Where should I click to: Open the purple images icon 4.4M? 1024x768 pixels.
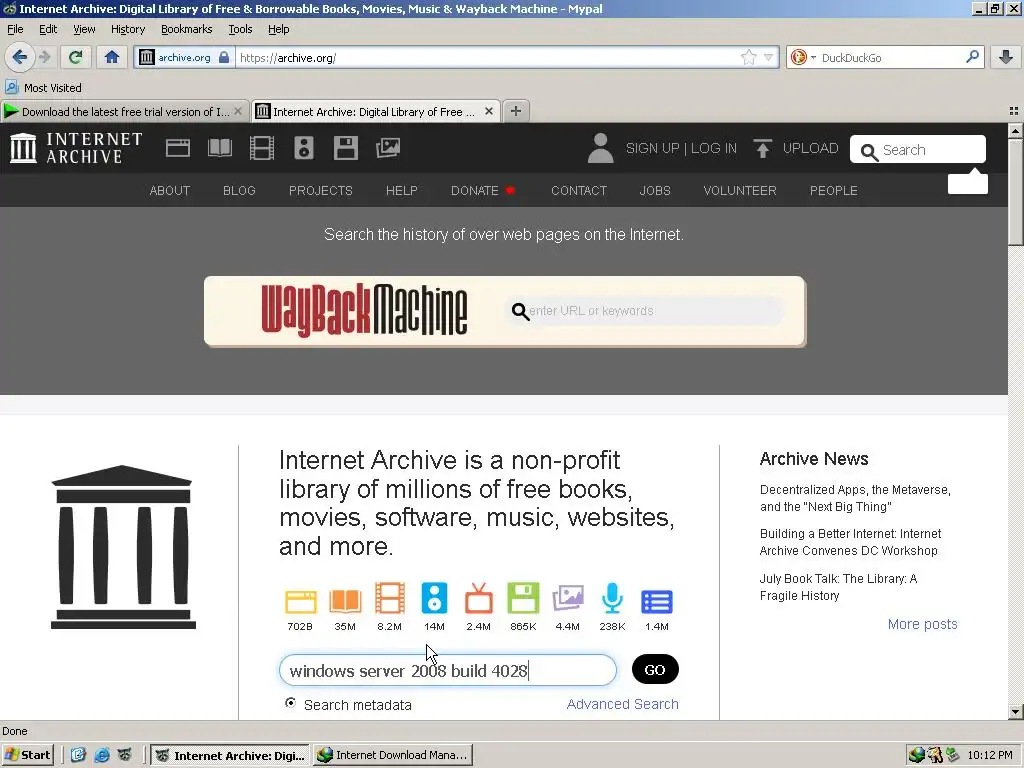click(568, 598)
